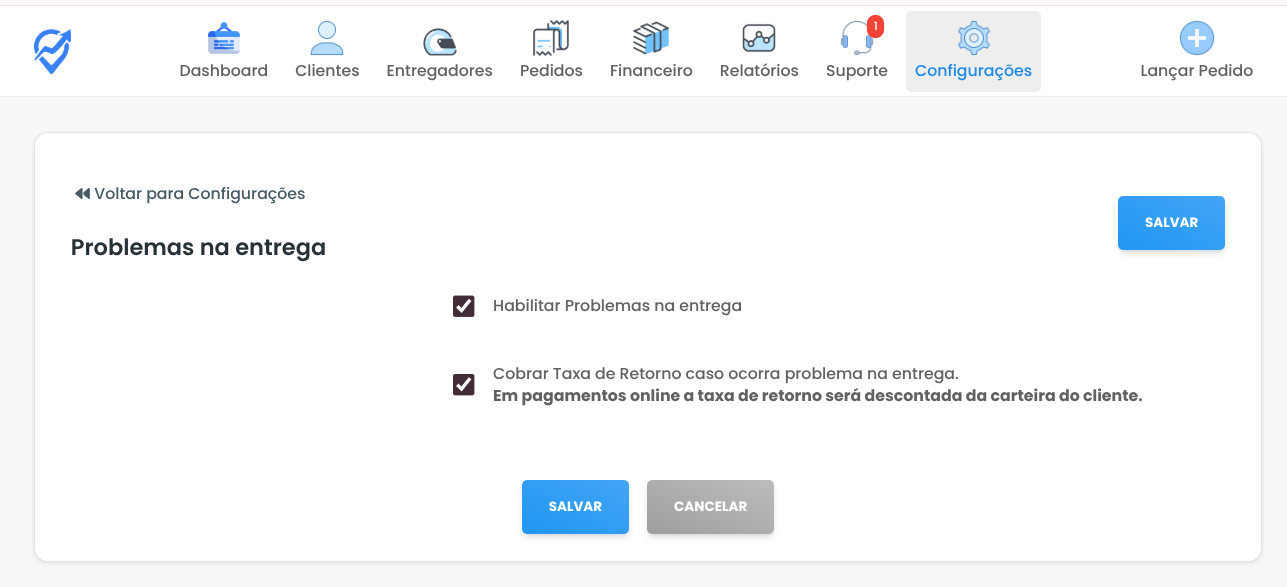
Task: Open the Dashboard calendar icon
Action: pos(223,40)
